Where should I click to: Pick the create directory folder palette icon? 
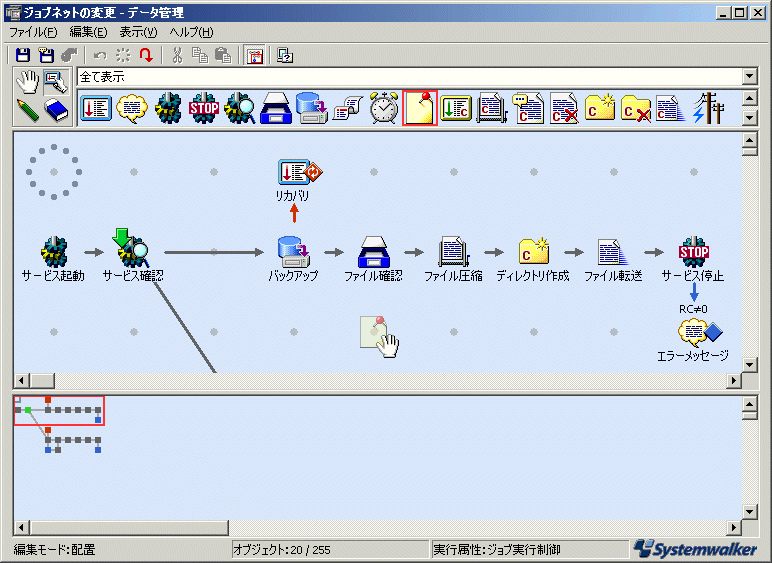coord(599,108)
